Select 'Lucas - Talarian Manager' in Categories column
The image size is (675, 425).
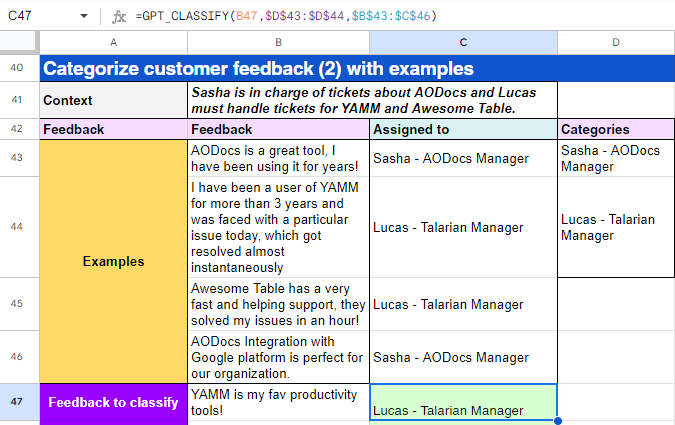(x=616, y=227)
